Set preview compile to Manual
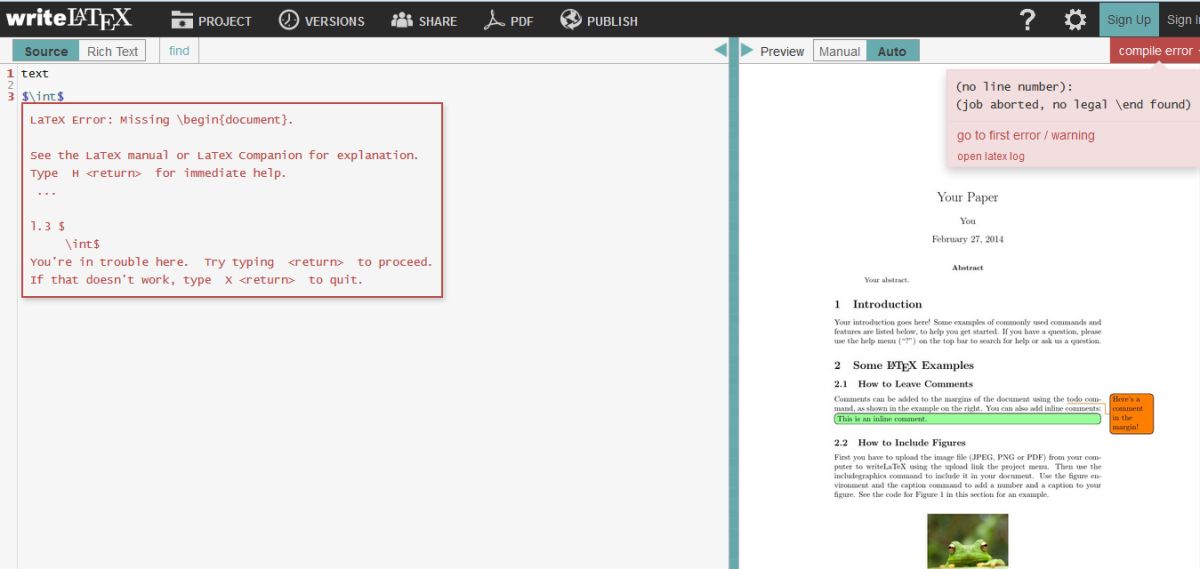This screenshot has height=569, width=1200. click(x=839, y=51)
